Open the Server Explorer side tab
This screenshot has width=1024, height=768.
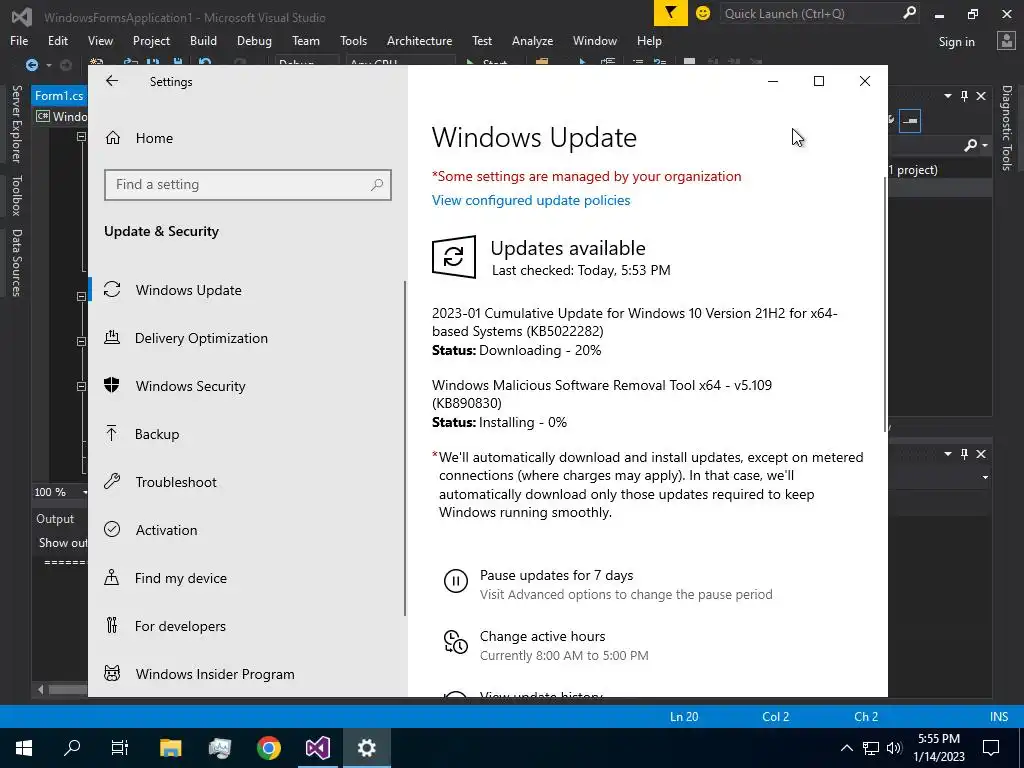tap(17, 123)
